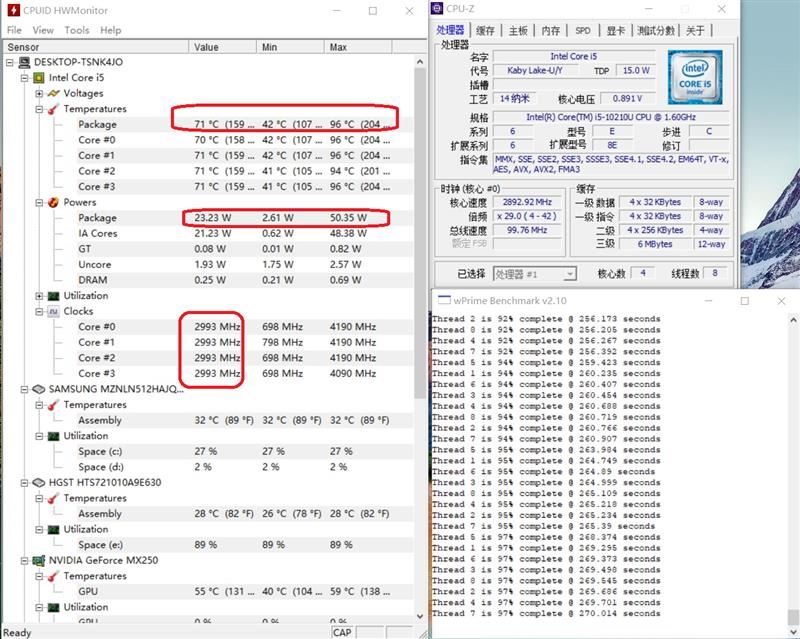Click the Clocks icon

53,311
